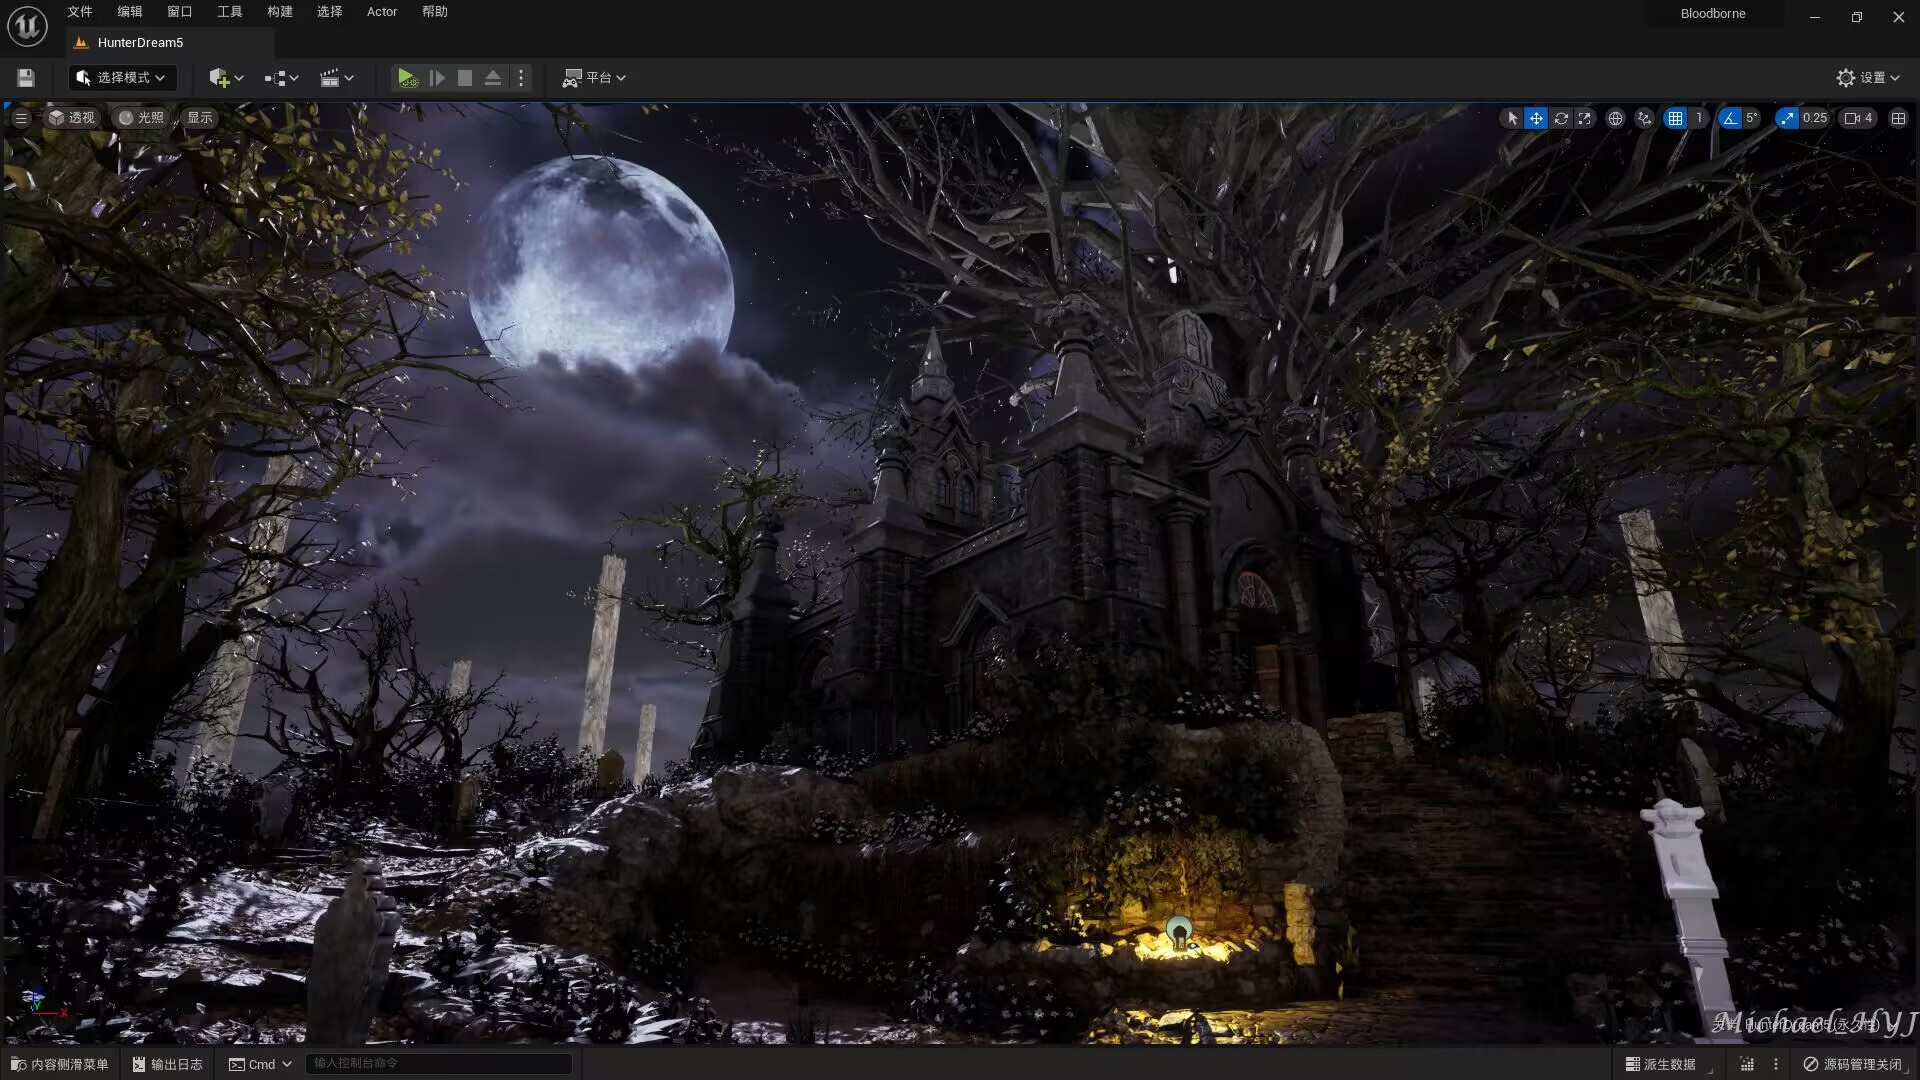Open the 选择 select menu
This screenshot has width=1920, height=1080.
click(x=330, y=12)
